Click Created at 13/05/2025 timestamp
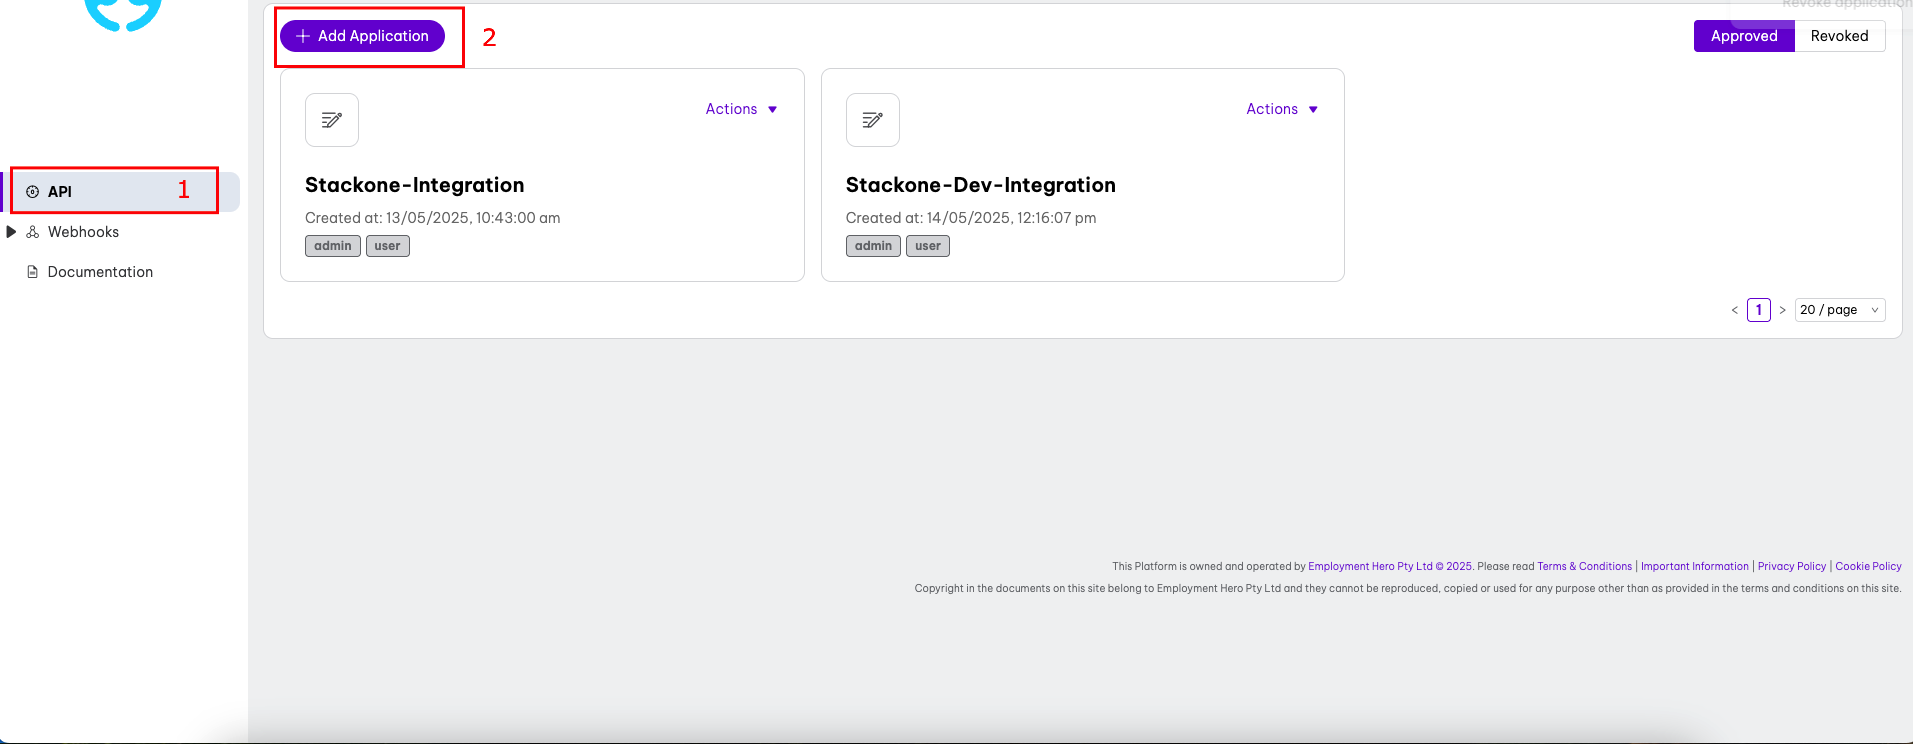 click(433, 218)
